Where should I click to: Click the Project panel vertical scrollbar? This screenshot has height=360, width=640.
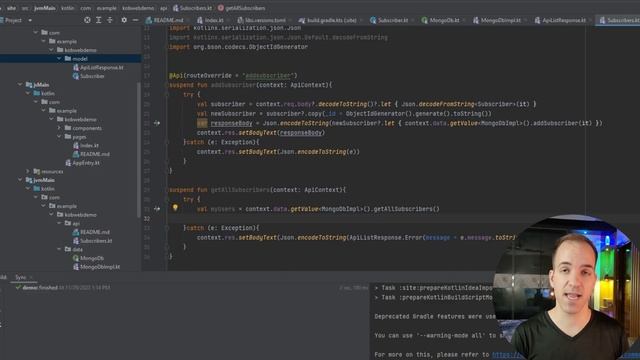(x=139, y=149)
